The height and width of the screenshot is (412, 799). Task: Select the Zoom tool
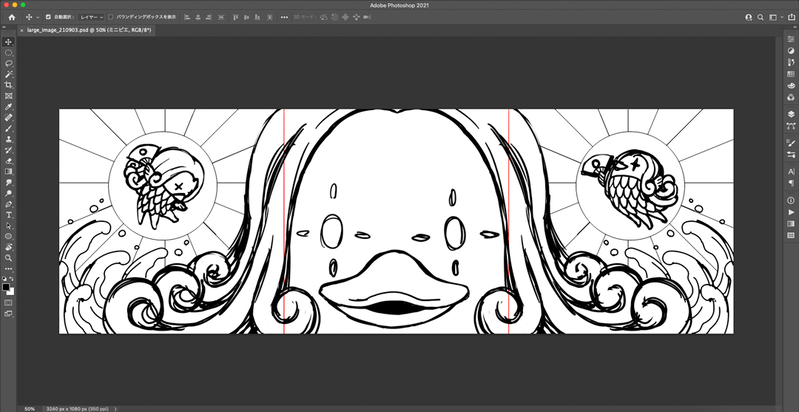[8, 257]
